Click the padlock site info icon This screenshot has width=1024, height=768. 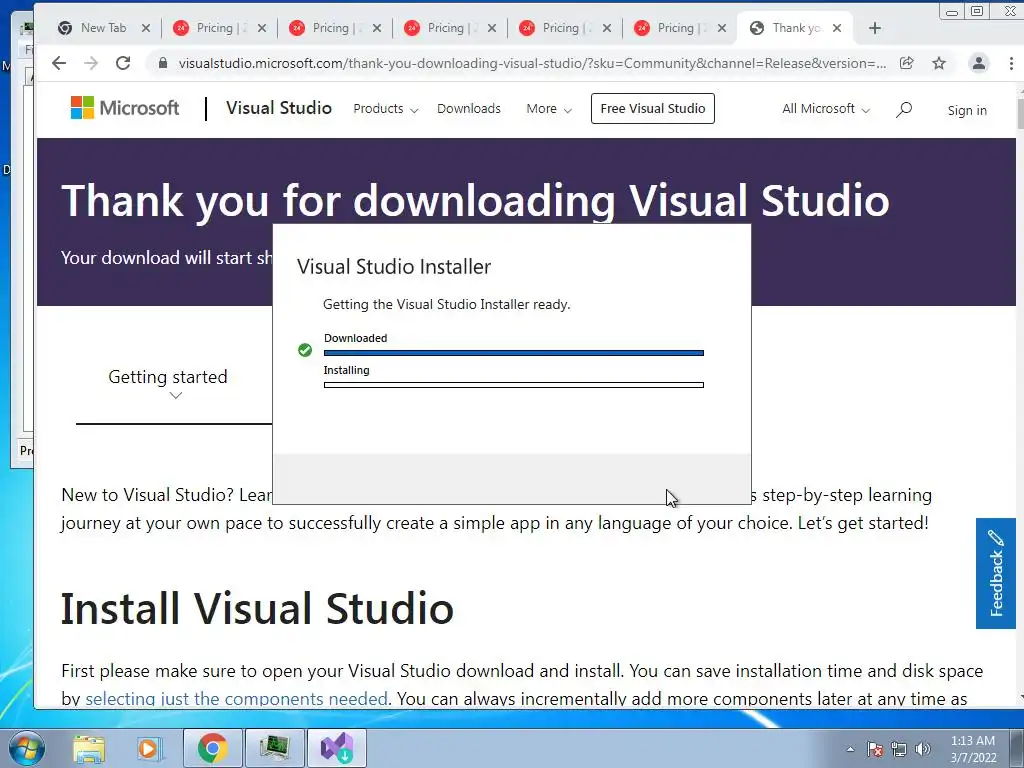(163, 63)
